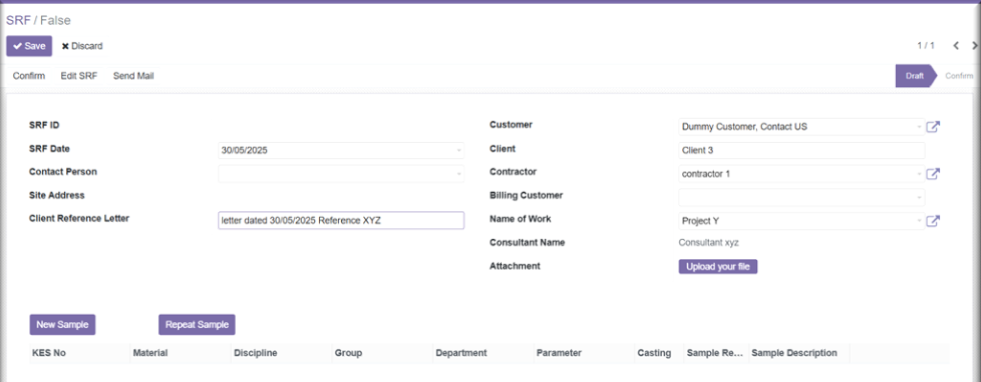Go to previous record arrow

tap(956, 46)
